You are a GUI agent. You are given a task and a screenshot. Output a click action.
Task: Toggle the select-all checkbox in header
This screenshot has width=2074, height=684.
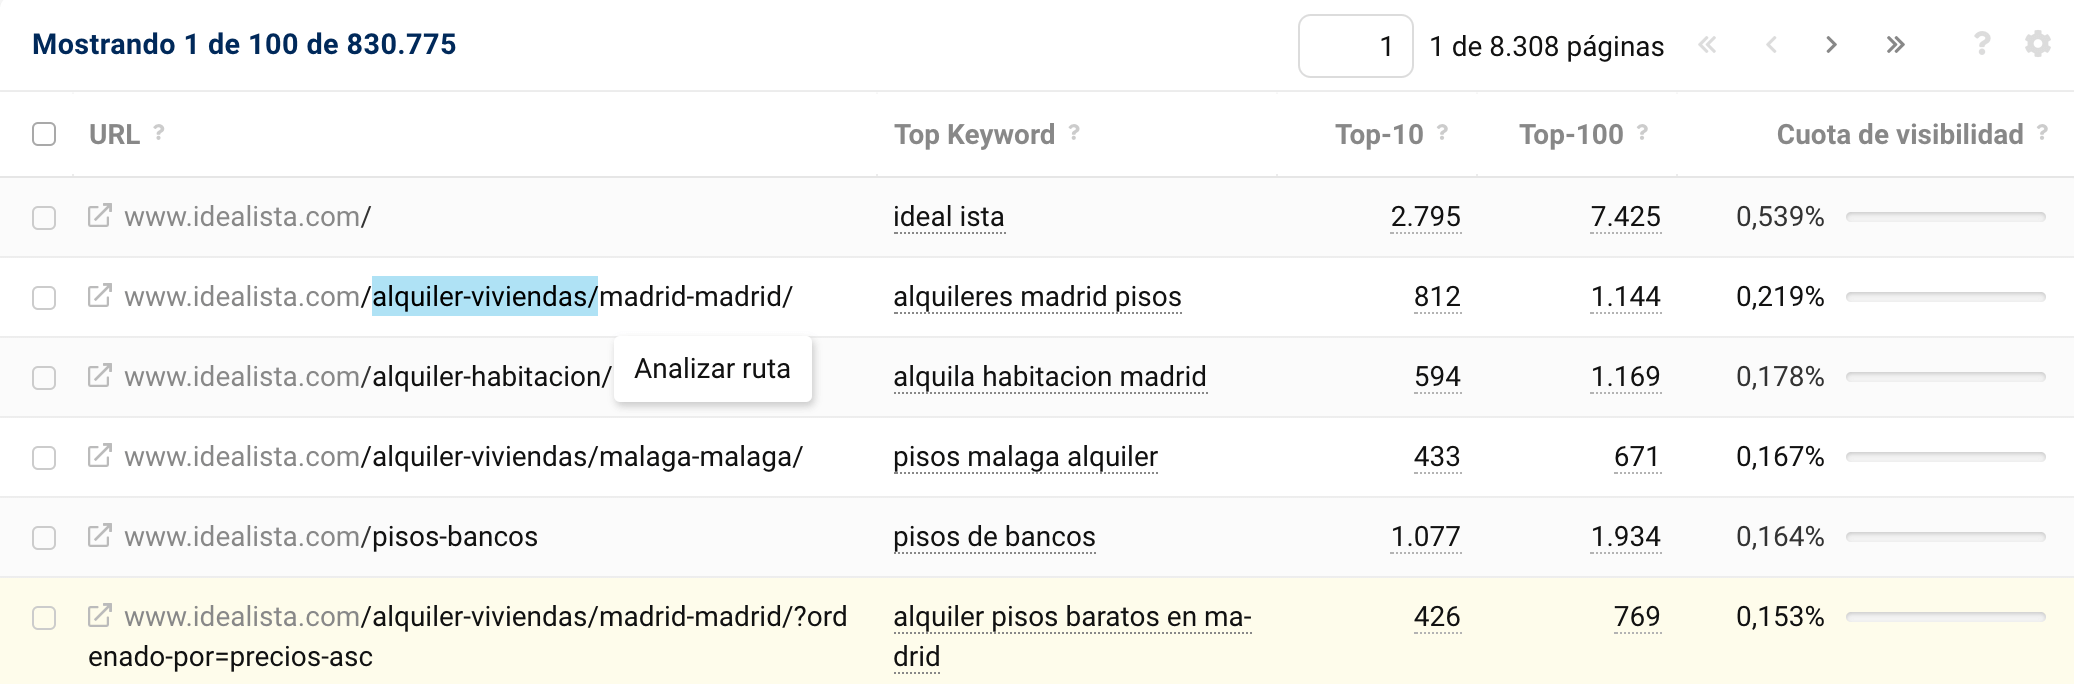(x=44, y=134)
